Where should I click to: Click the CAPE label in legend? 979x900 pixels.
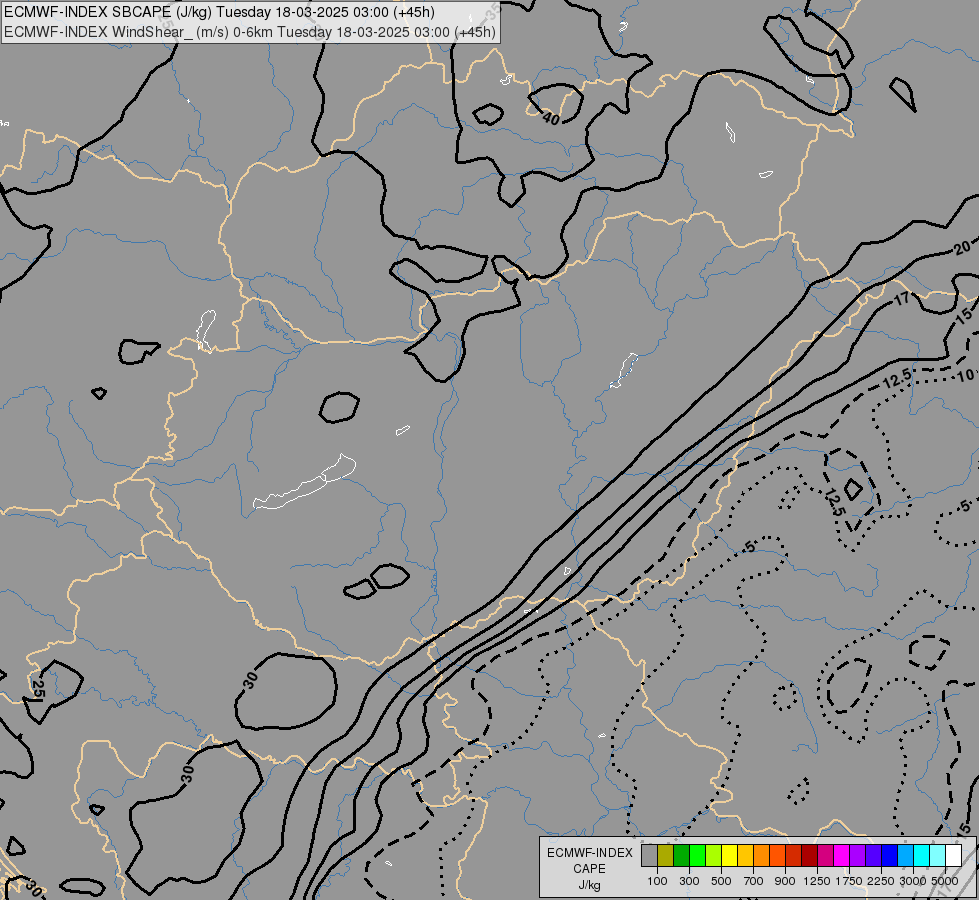point(589,869)
